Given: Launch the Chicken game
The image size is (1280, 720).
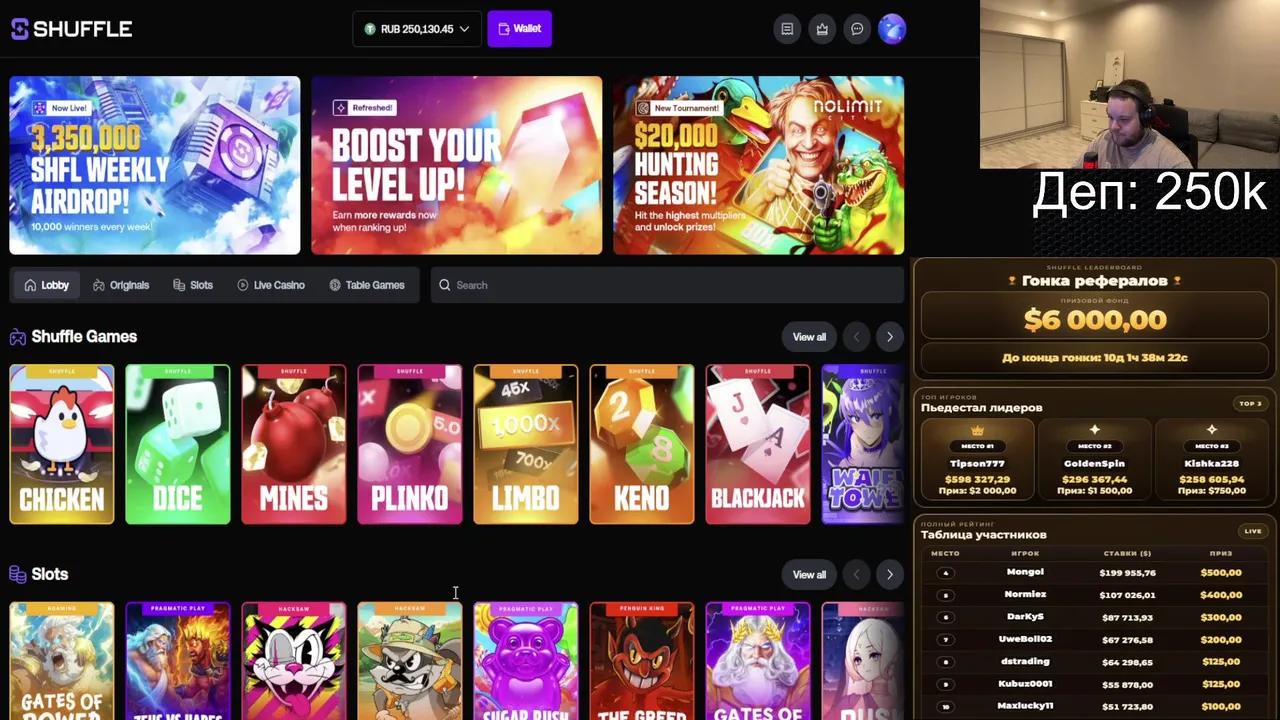Looking at the screenshot, I should (62, 444).
